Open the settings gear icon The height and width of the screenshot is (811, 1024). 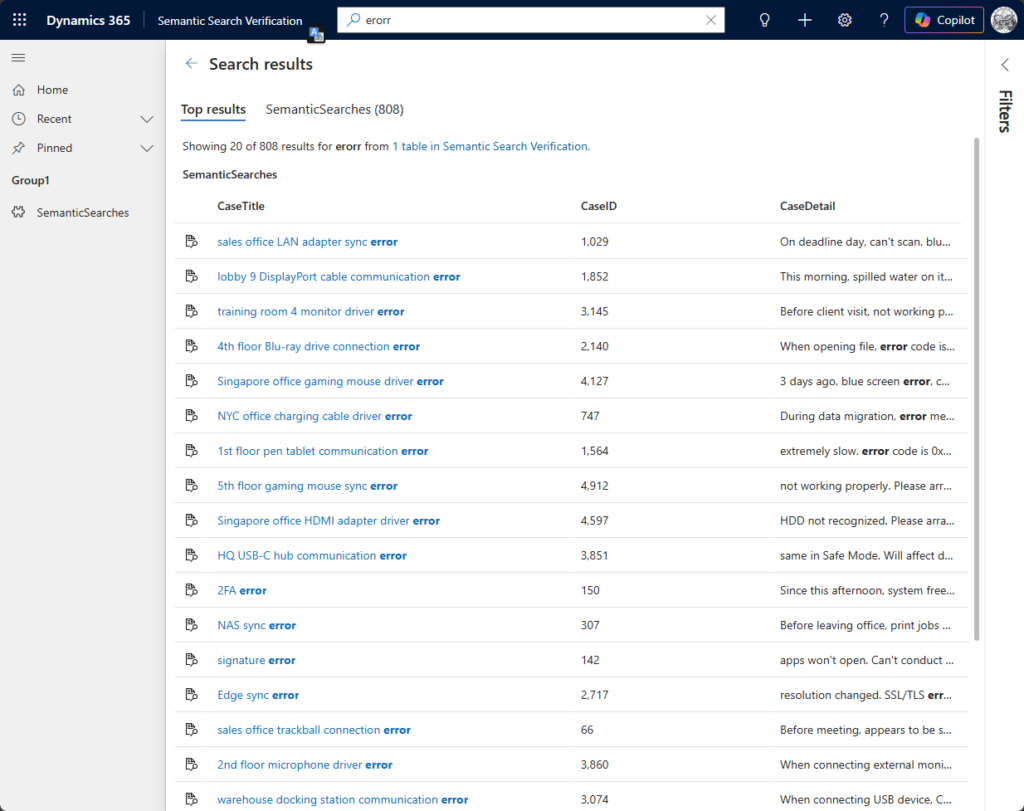(x=845, y=20)
